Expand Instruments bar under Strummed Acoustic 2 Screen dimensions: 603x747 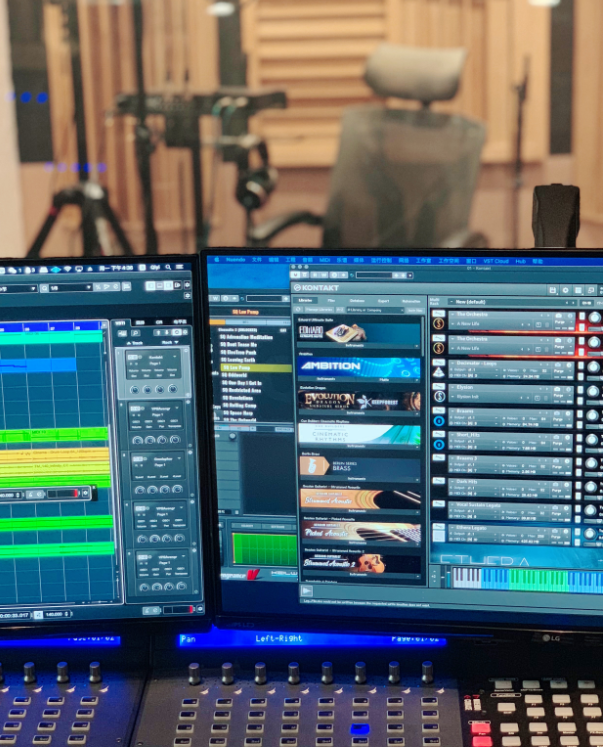click(361, 575)
